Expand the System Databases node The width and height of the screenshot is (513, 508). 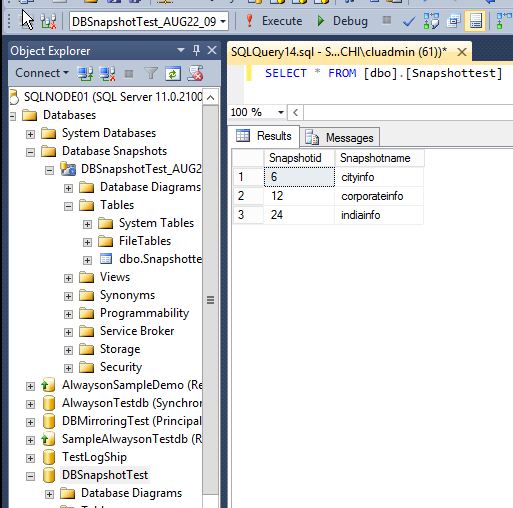click(30, 134)
